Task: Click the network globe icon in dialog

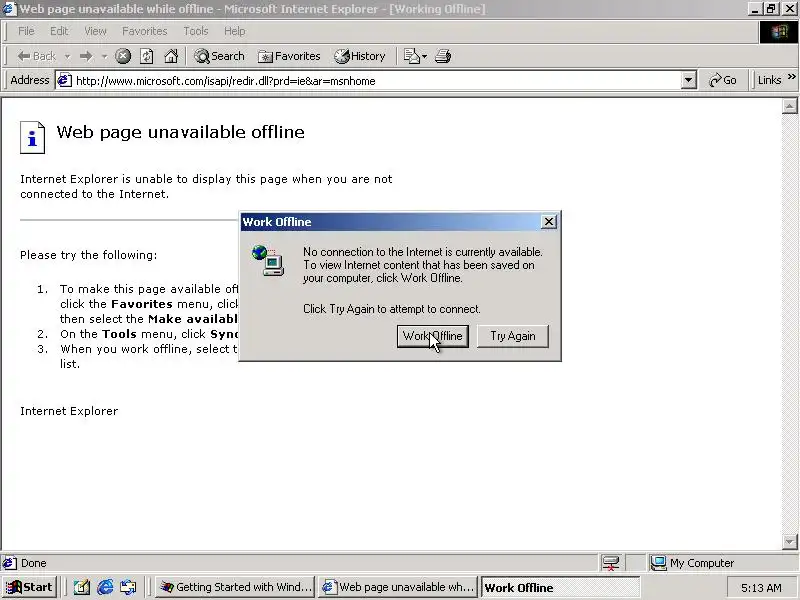Action: (x=268, y=260)
